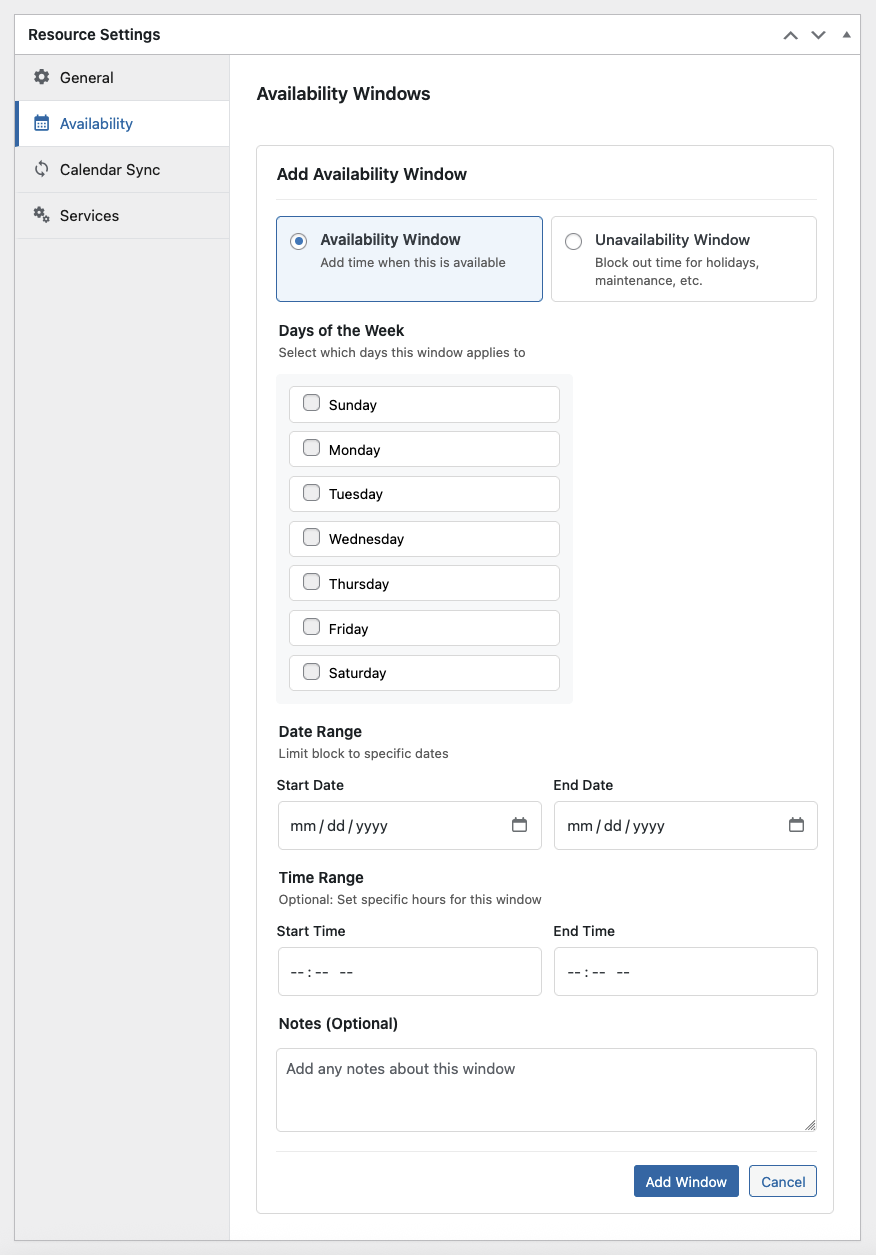Click the Calendar Sync refresh icon

point(41,169)
